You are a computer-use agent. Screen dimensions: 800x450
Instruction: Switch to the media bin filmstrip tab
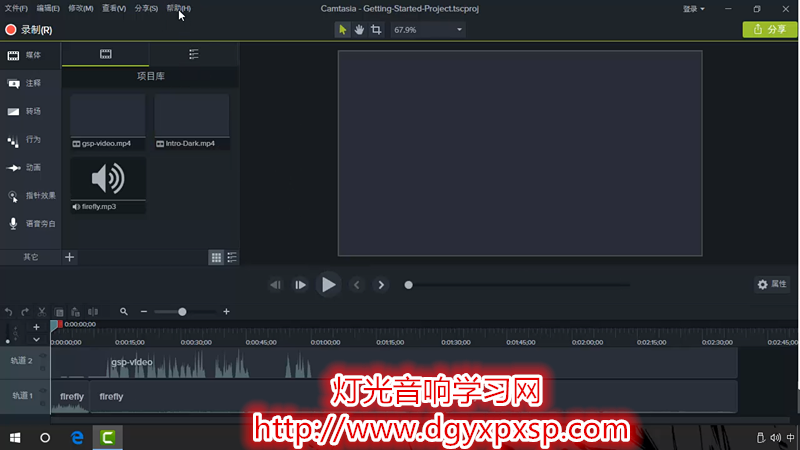click(x=106, y=54)
